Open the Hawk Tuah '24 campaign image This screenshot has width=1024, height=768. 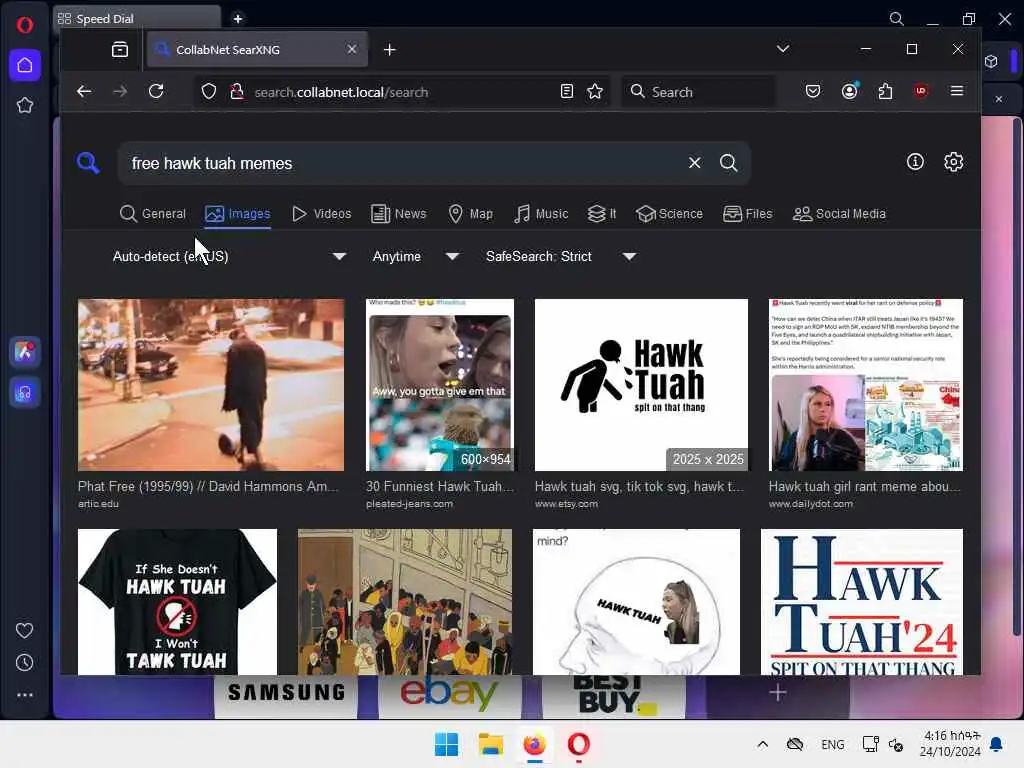pos(862,601)
